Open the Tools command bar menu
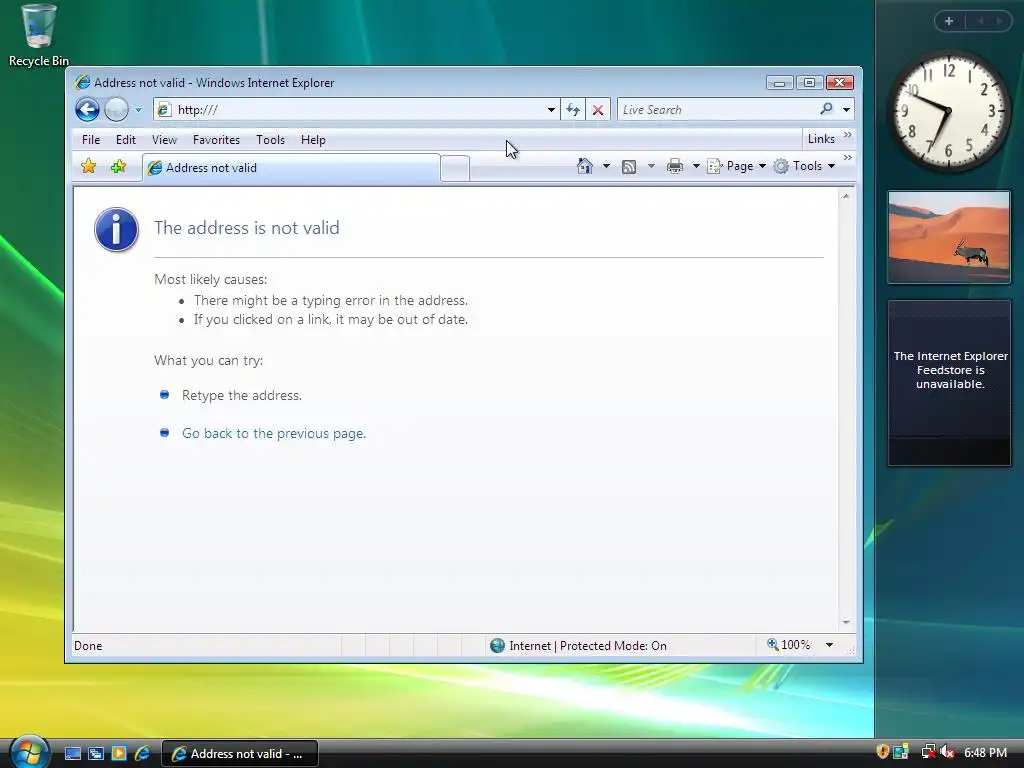 (x=805, y=166)
